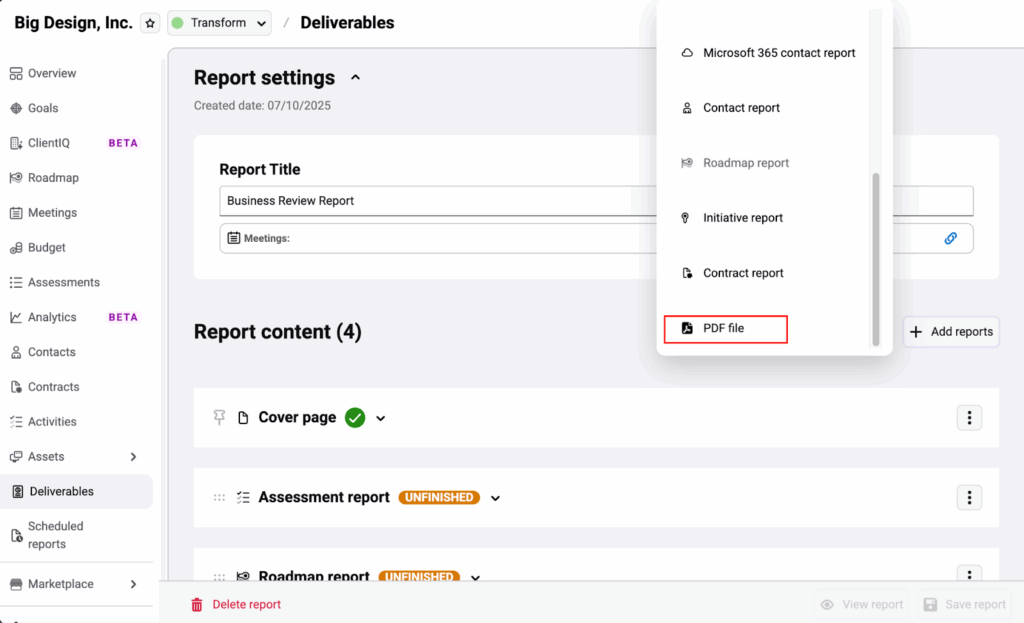Click the green checkmark status on Cover page
This screenshot has width=1024, height=623.
[x=355, y=417]
